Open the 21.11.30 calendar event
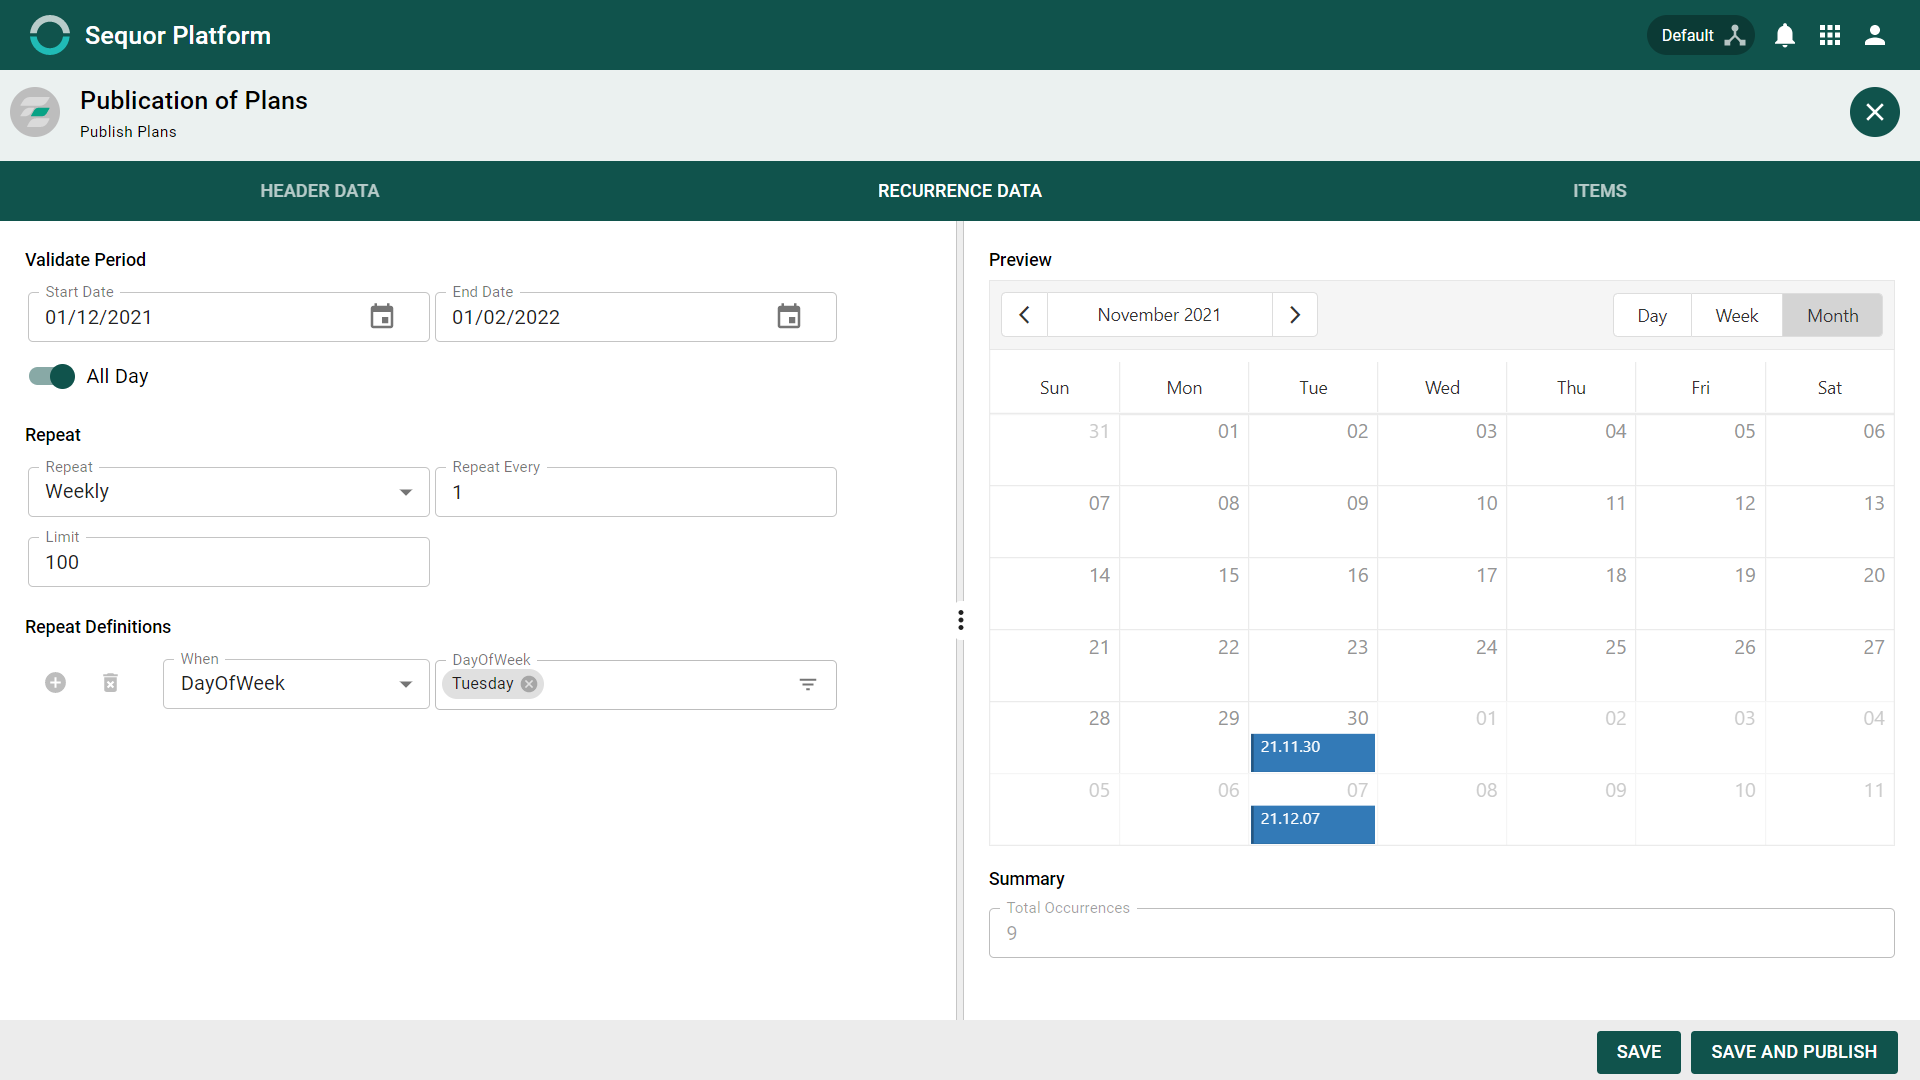1920x1080 pixels. coord(1313,752)
